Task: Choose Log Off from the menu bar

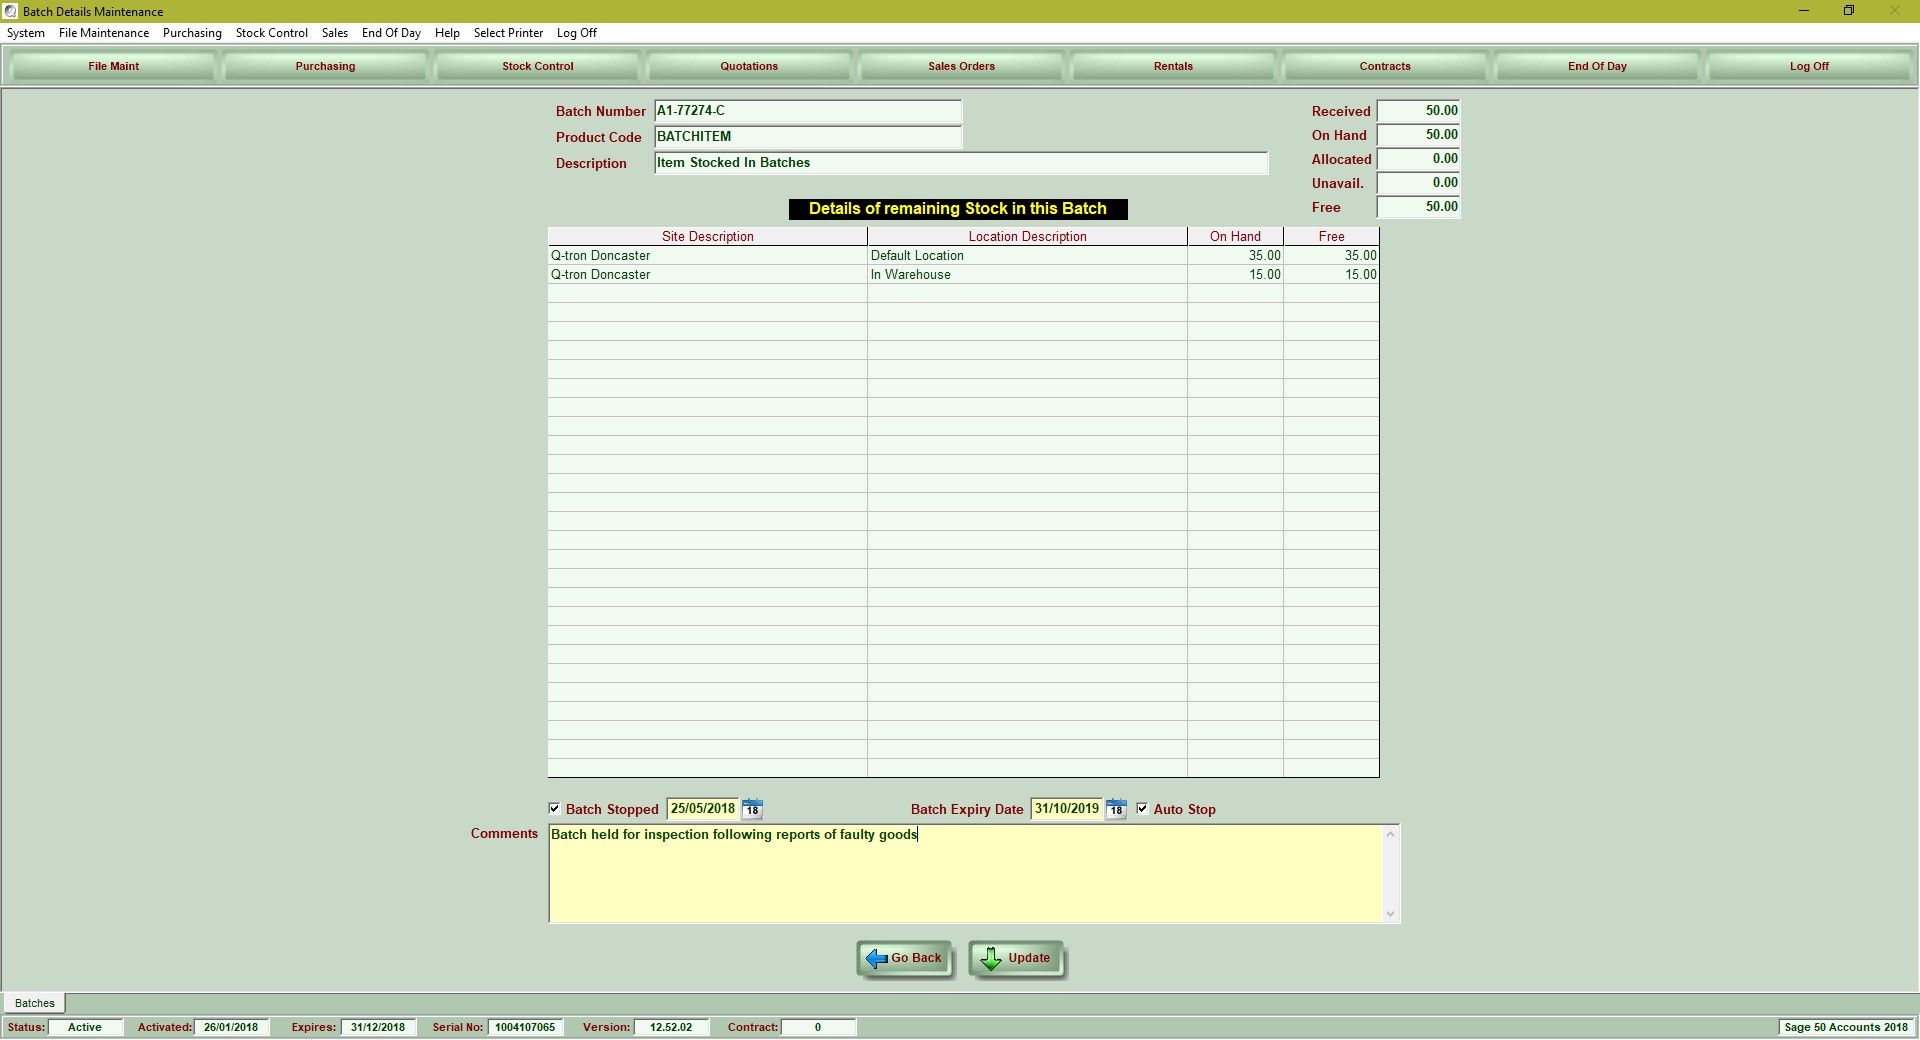Action: coord(577,33)
